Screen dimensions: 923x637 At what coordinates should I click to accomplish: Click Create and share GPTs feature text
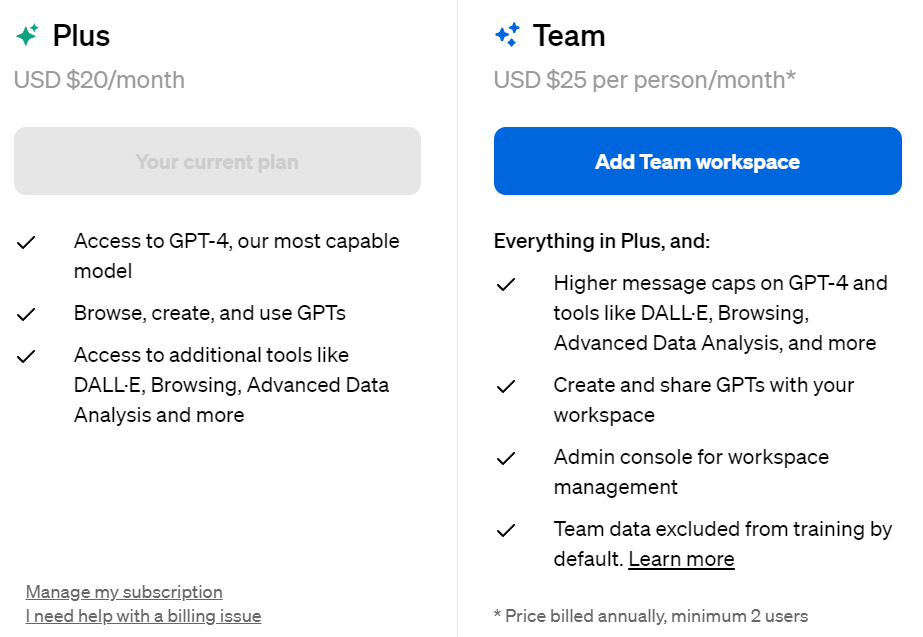click(703, 399)
